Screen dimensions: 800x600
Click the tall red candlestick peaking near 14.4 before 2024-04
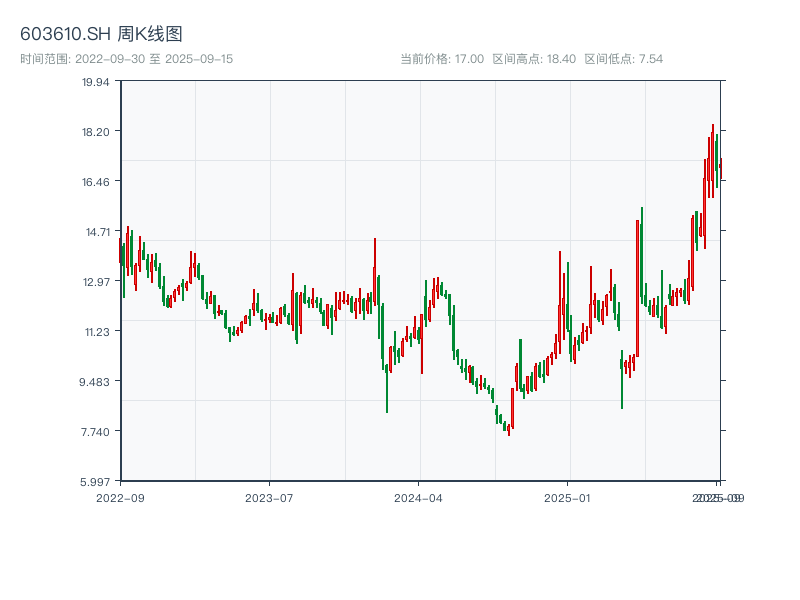pos(375,273)
